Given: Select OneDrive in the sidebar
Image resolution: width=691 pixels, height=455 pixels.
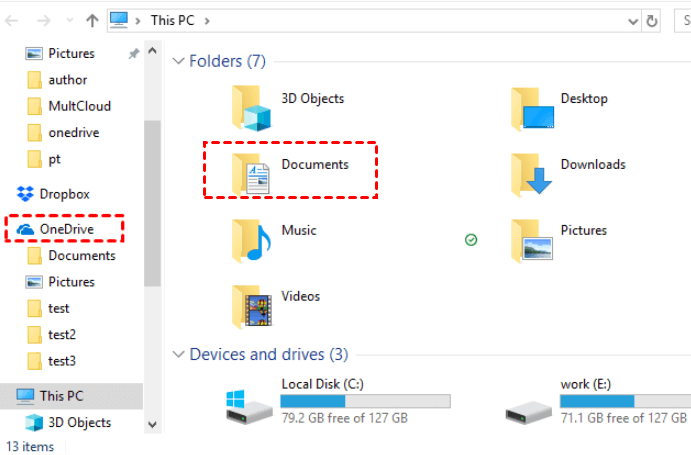Looking at the screenshot, I should tap(65, 229).
